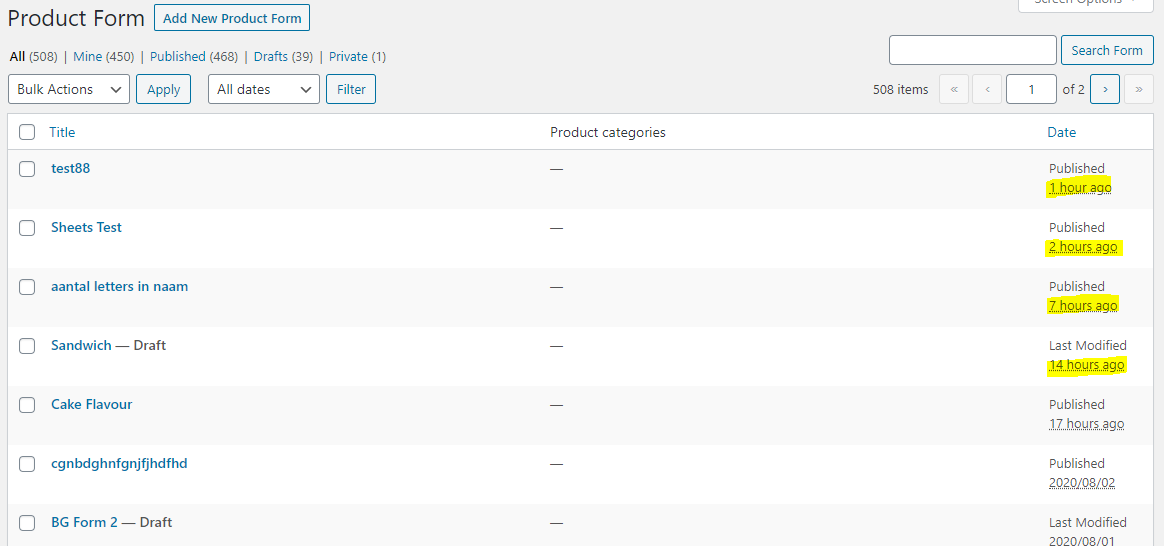Screen dimensions: 1164x546
Task: Click the 508 items count
Action: [x=900, y=90]
